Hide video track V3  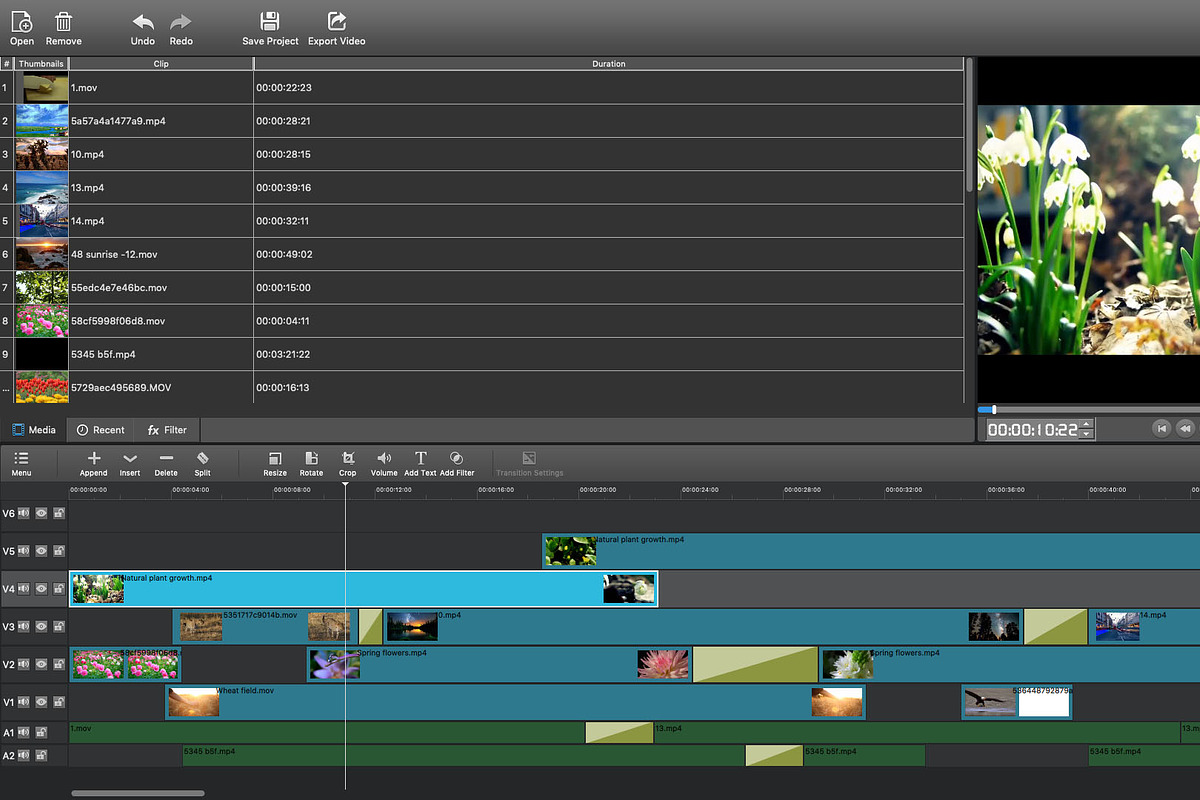pyautogui.click(x=42, y=627)
